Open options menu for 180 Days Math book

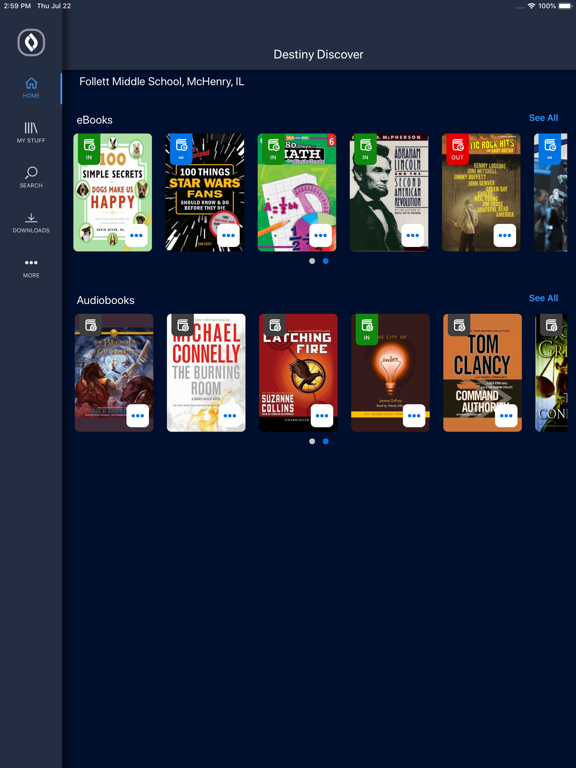(320, 236)
